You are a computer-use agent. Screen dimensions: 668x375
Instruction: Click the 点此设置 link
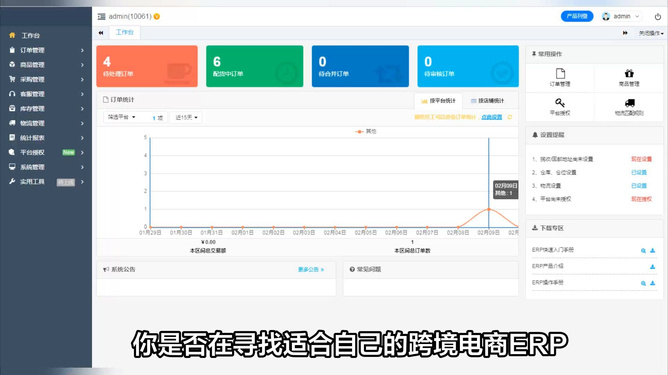[492, 117]
